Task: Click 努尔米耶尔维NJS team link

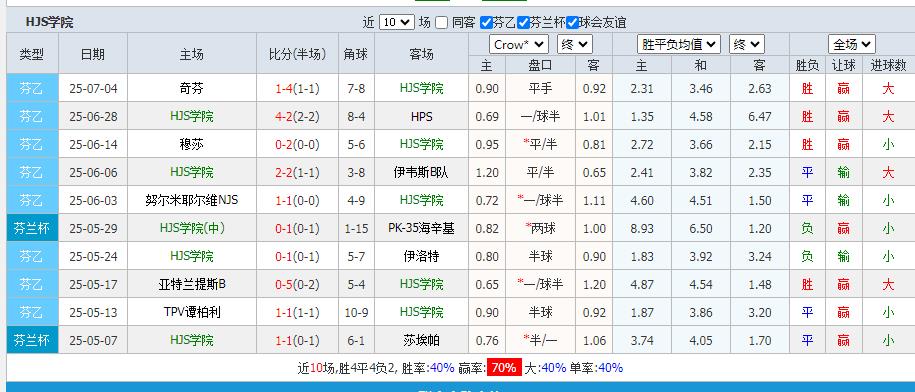Action: pyautogui.click(x=191, y=201)
